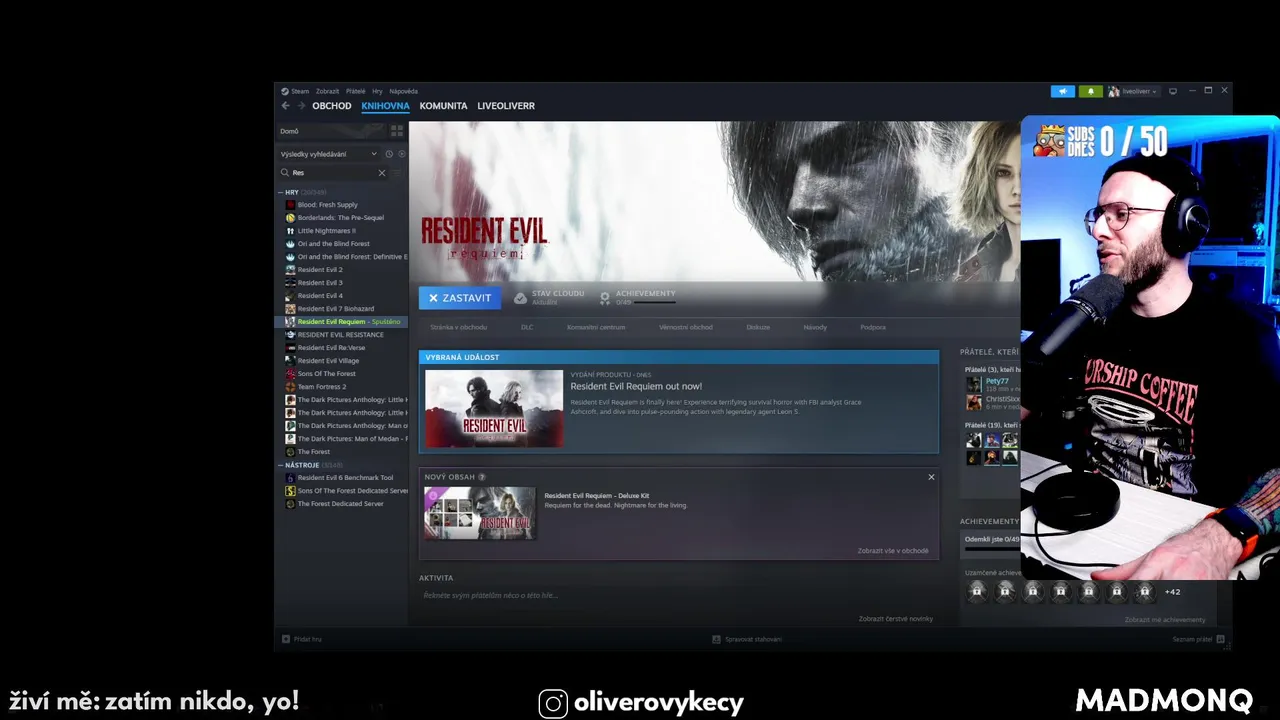
Task: Open the Podpora link
Action: (x=873, y=327)
